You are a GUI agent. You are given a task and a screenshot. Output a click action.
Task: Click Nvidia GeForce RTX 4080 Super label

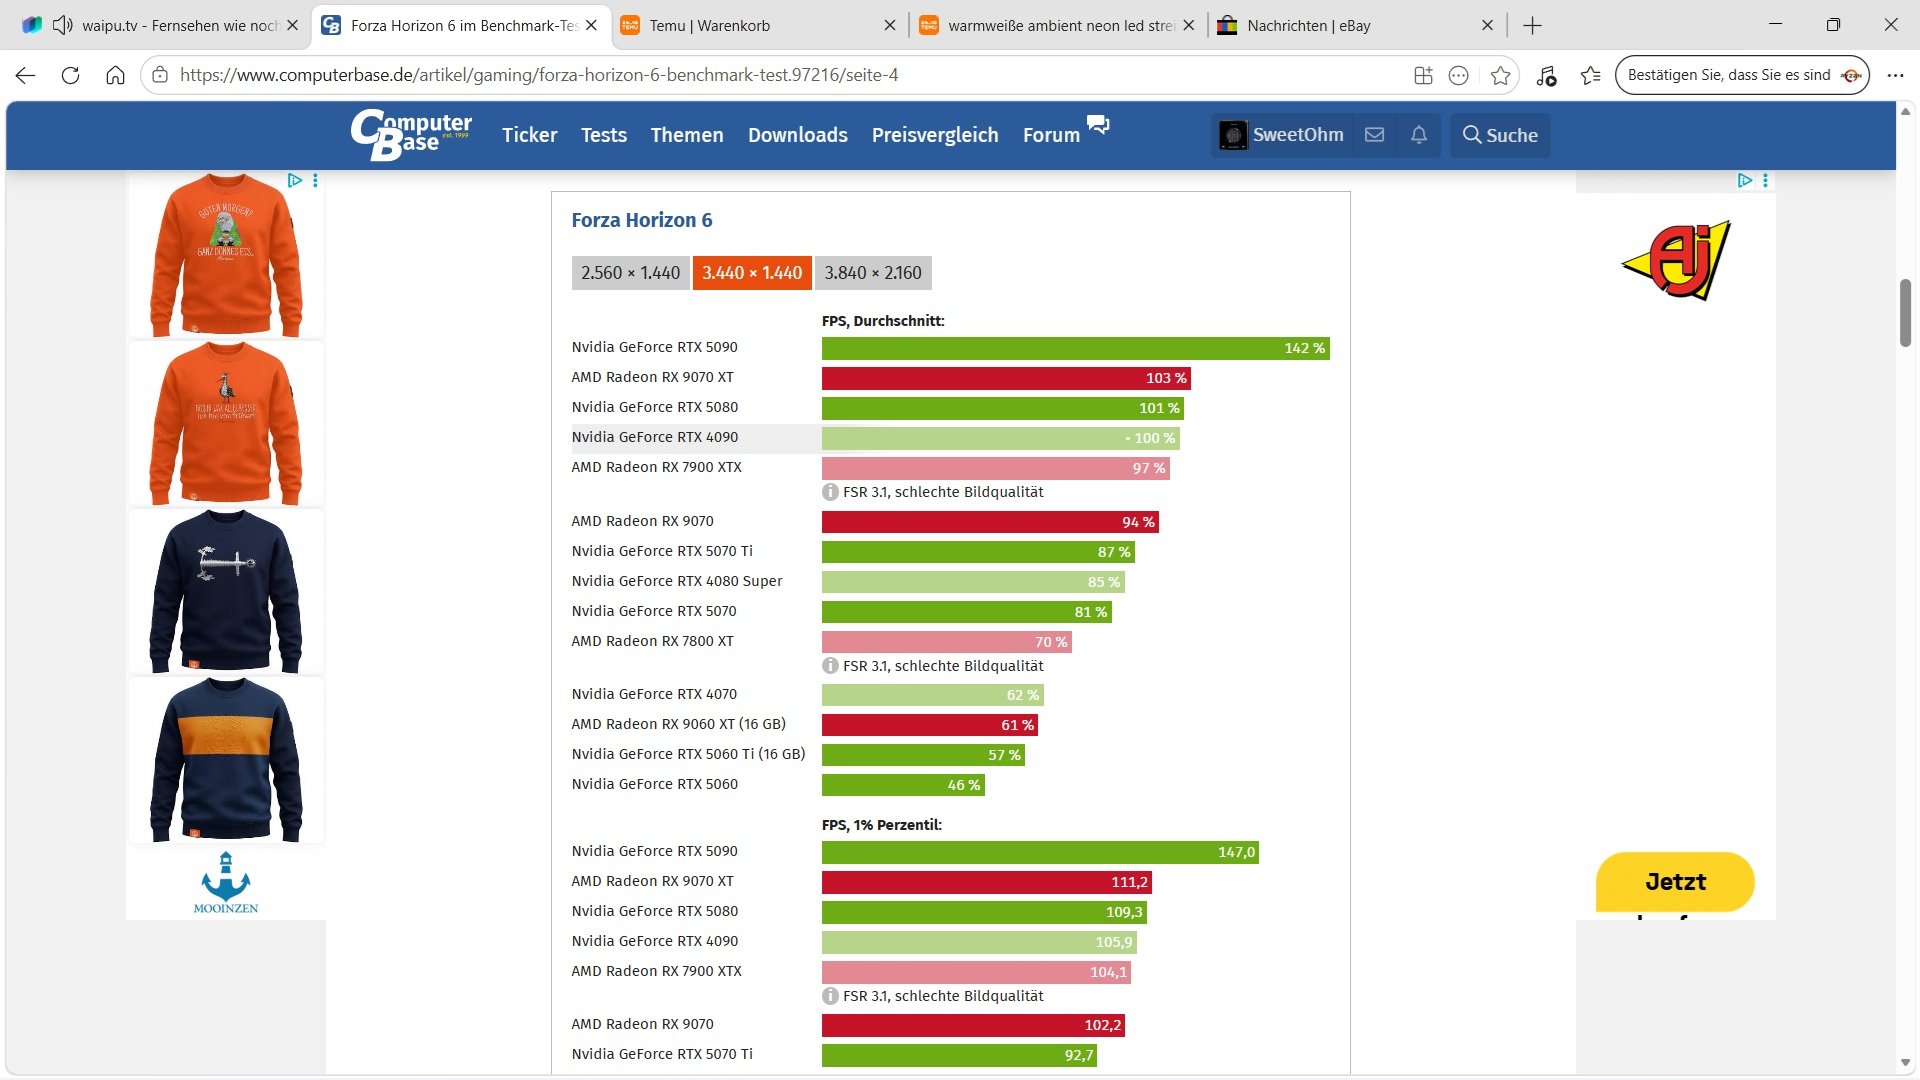click(x=677, y=581)
